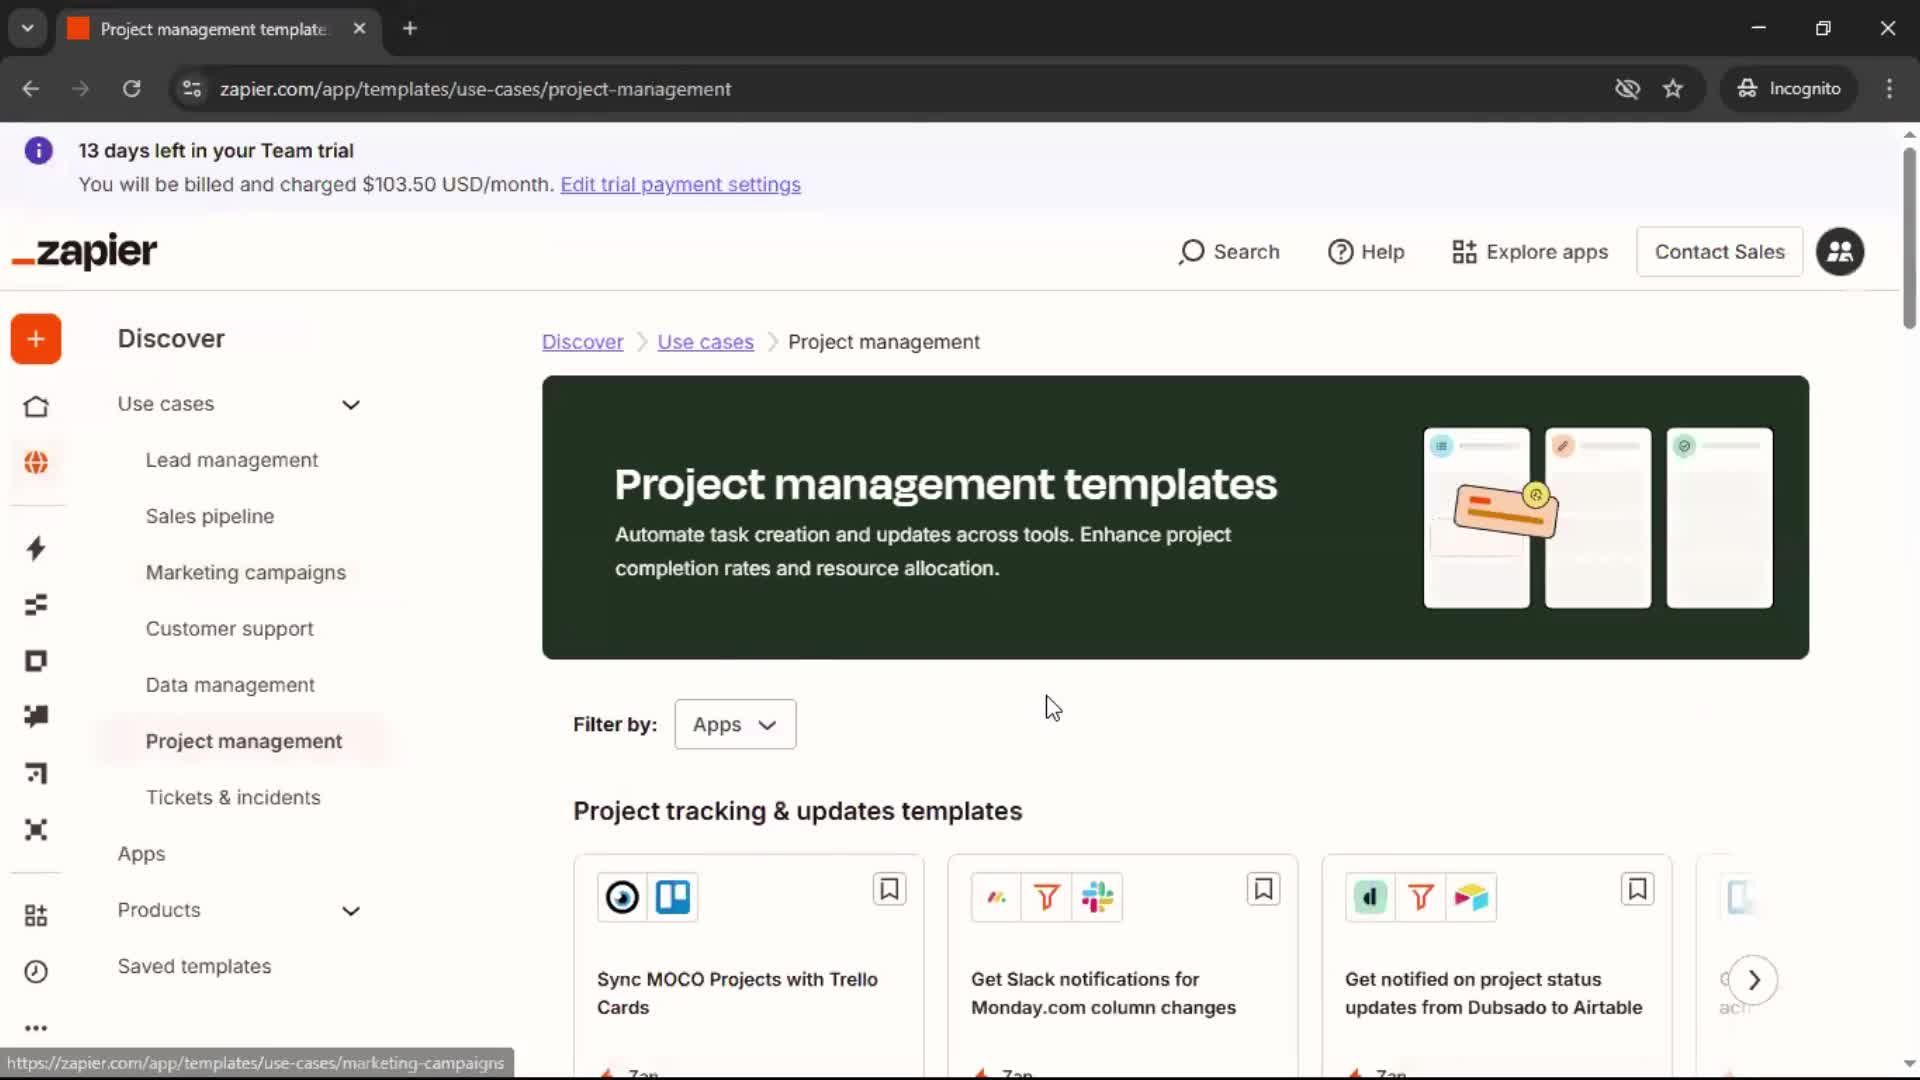Click the Monday.com icon on second card
Screen dimensions: 1920x1080
pyautogui.click(x=996, y=897)
